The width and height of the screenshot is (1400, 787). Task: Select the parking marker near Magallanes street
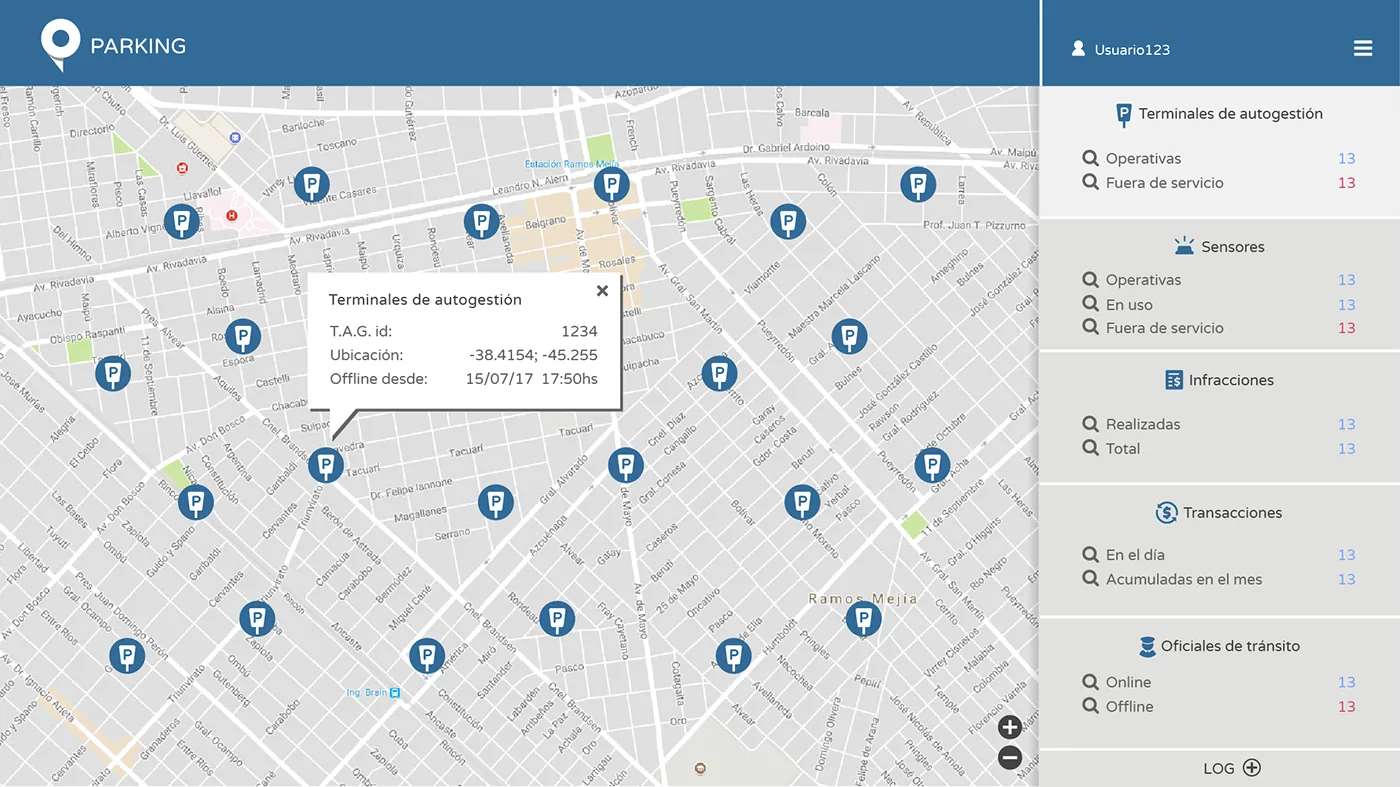click(495, 502)
